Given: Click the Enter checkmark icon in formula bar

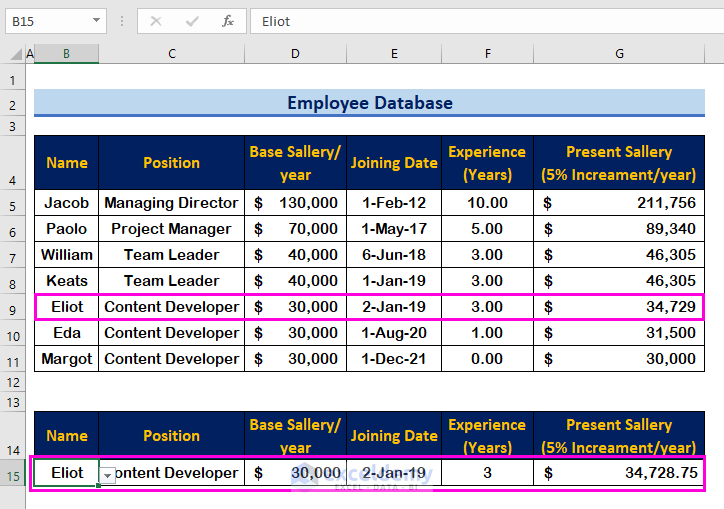Looking at the screenshot, I should coord(192,20).
